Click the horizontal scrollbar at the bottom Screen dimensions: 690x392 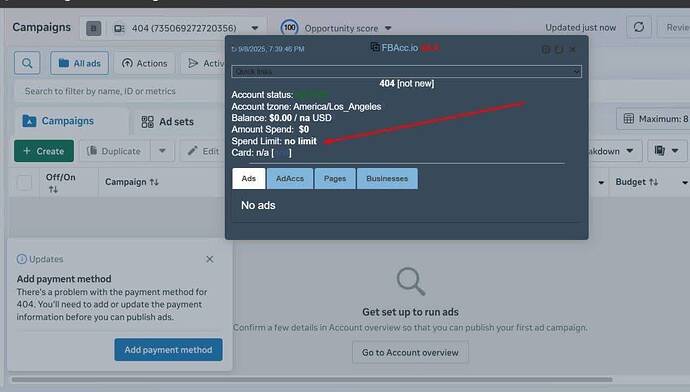[312, 379]
